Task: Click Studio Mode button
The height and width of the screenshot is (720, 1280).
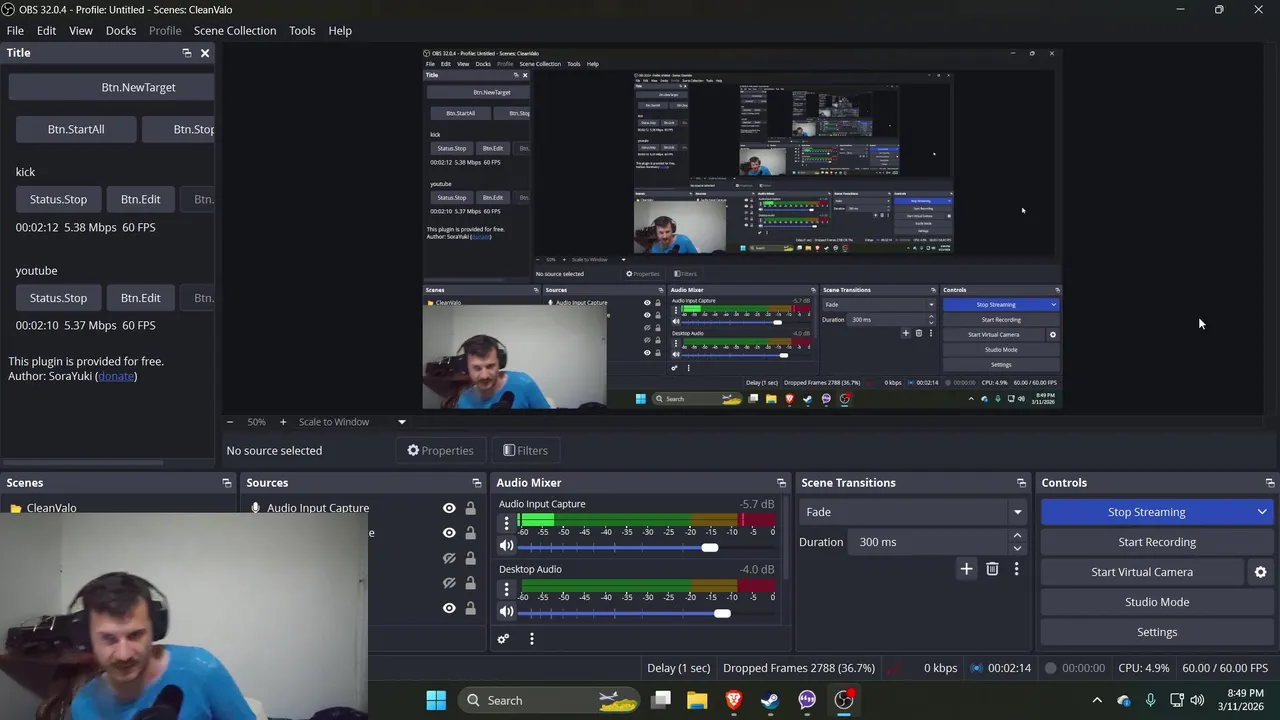Action: (x=1157, y=602)
